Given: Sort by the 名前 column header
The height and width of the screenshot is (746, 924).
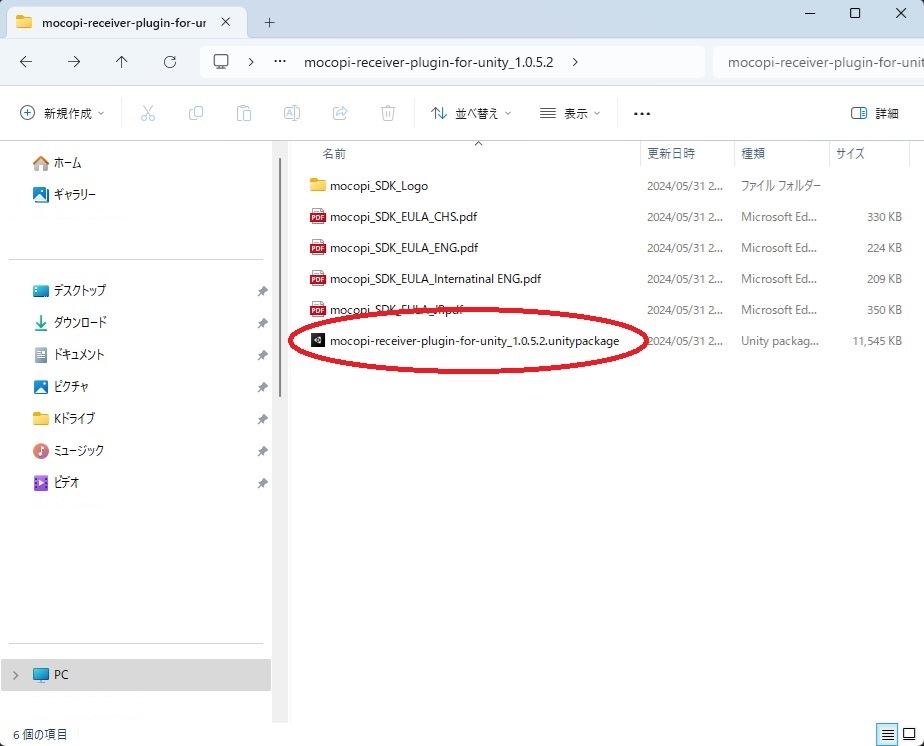Looking at the screenshot, I should (334, 154).
